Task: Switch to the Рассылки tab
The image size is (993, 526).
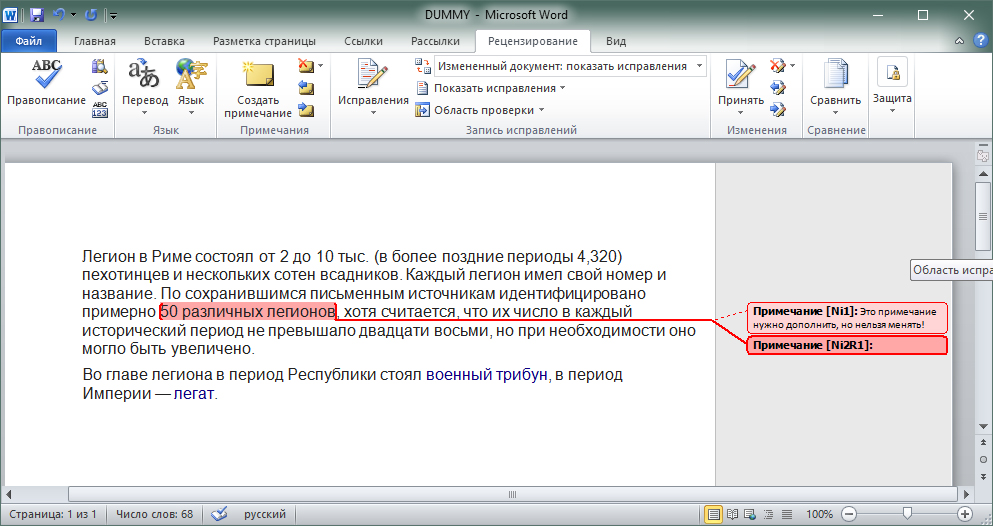Action: 435,42
